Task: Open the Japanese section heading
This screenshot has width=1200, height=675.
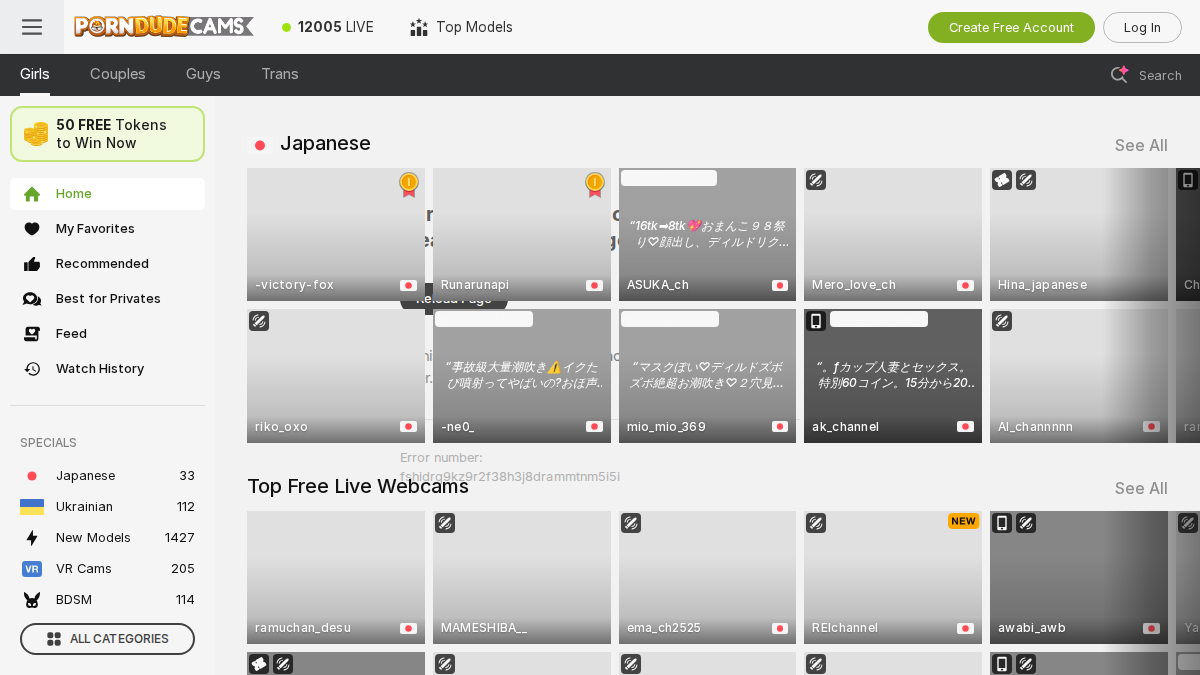Action: point(325,143)
